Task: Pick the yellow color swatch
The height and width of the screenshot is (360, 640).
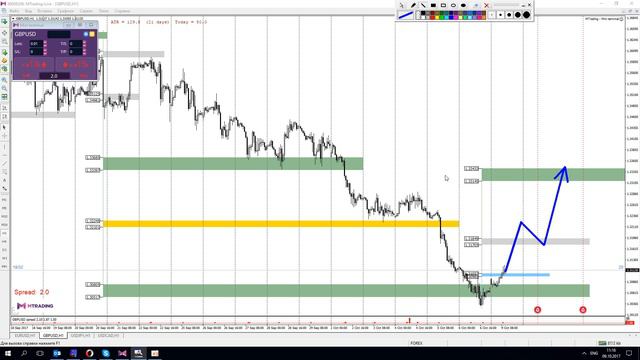Action: [x=437, y=18]
